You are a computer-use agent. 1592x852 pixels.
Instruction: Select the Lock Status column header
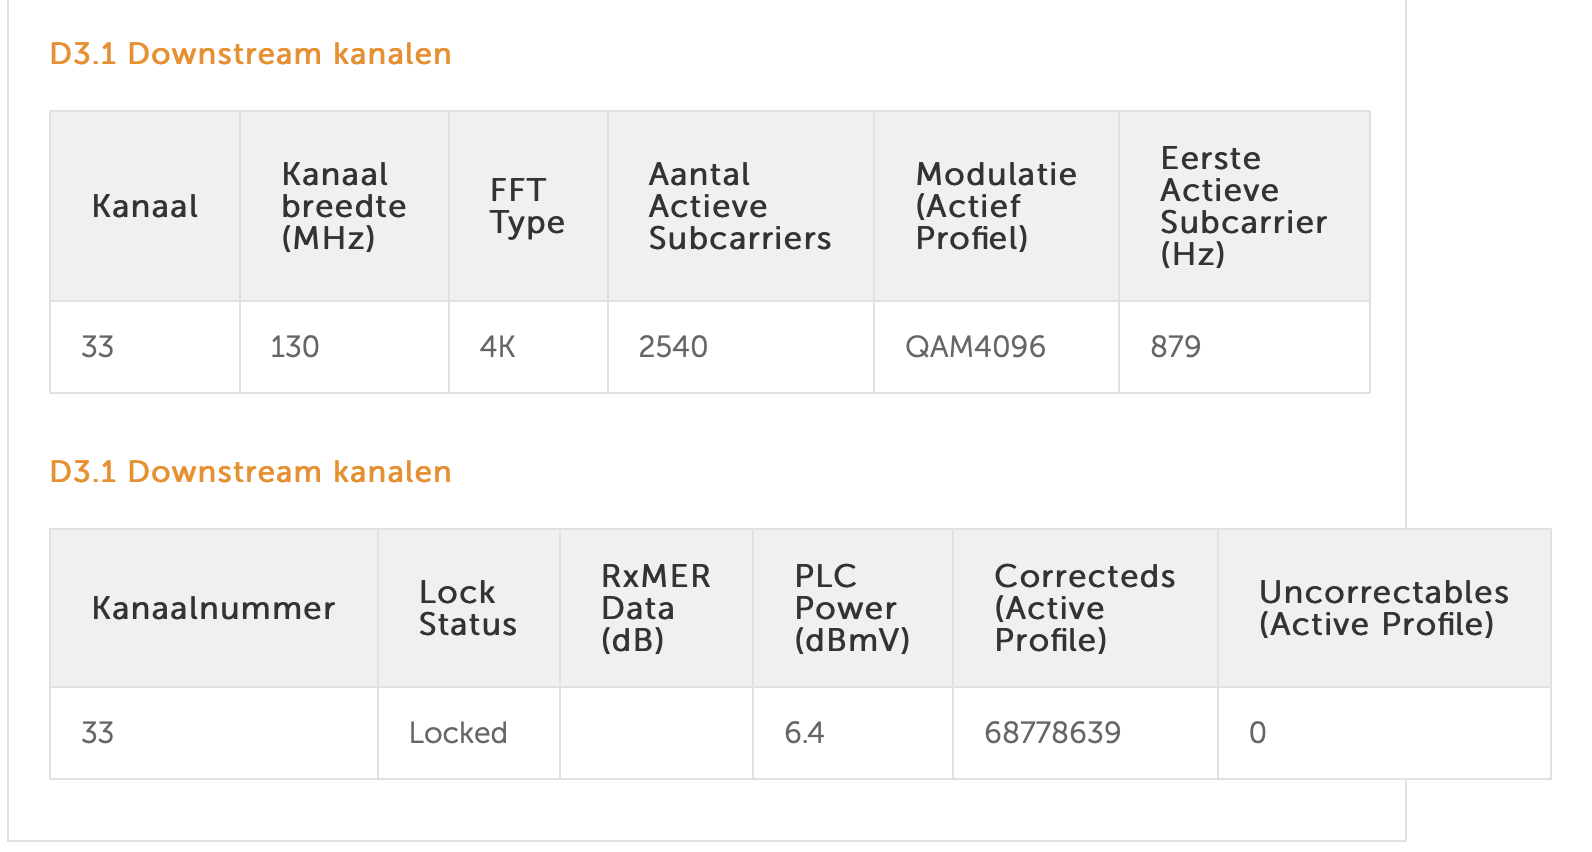[467, 609]
